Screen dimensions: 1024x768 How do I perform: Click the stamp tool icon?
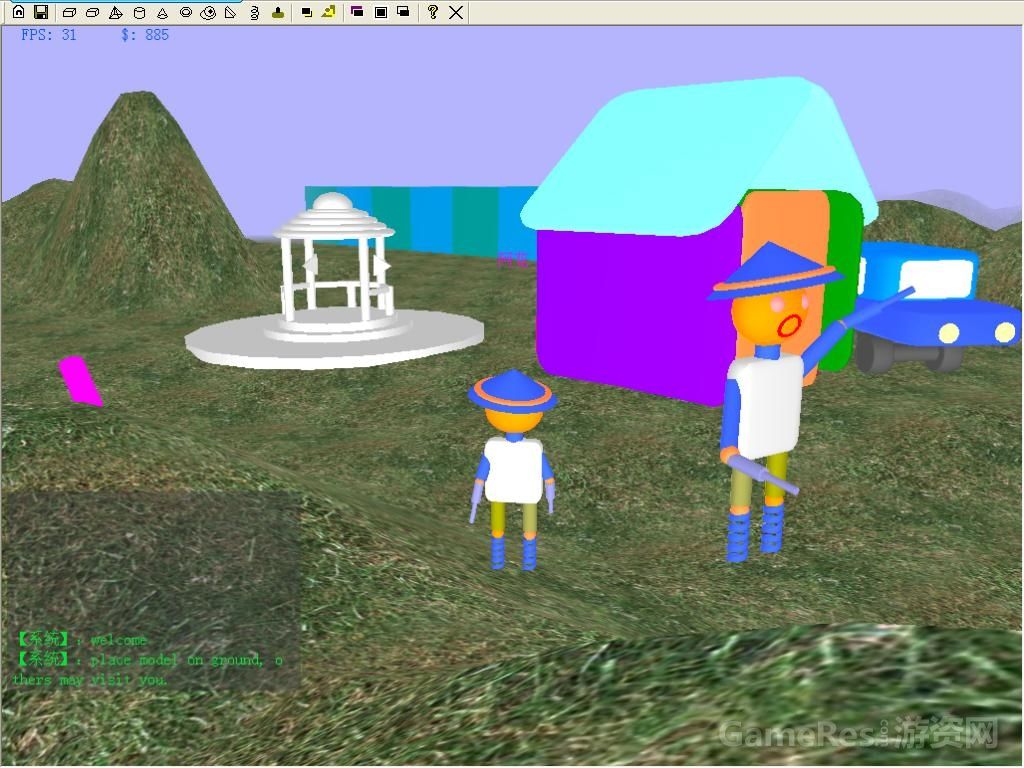tap(278, 12)
